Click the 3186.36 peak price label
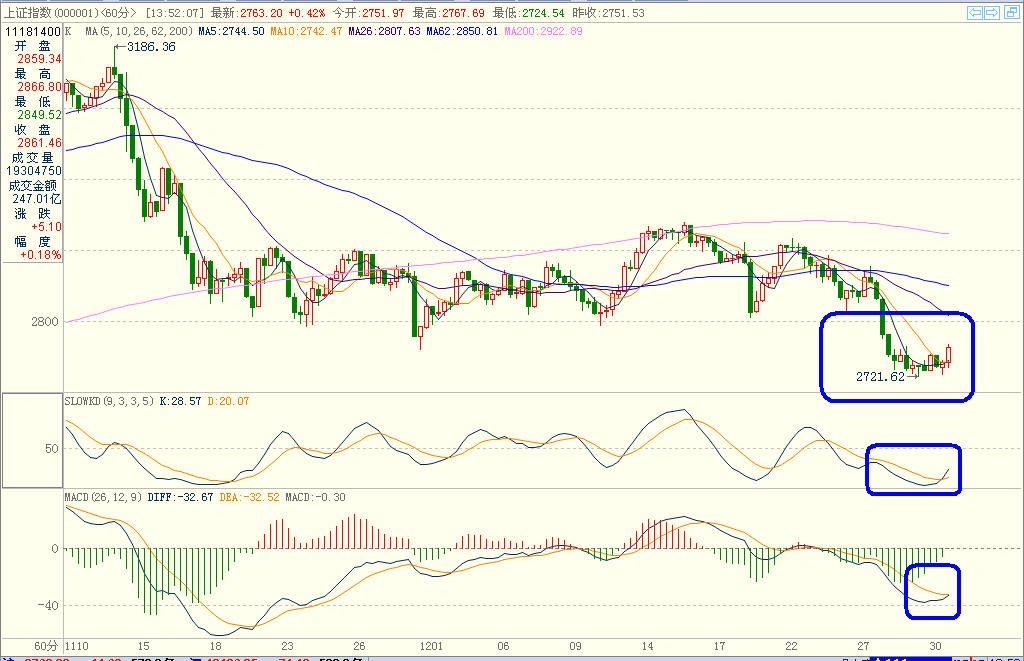Viewport: 1024px width, 661px height. (151, 47)
